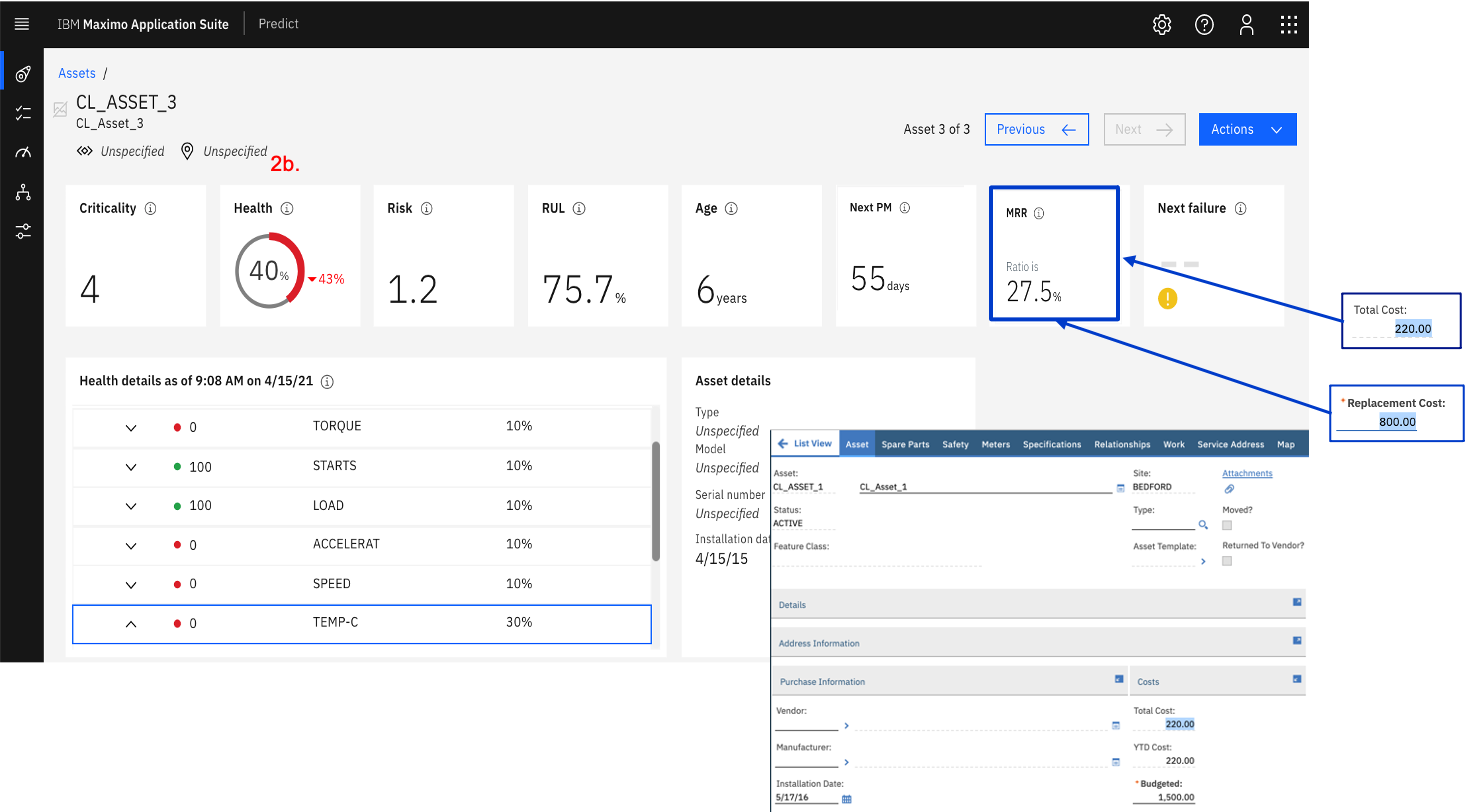1466x812 pixels.
Task: Toggle the Moved? checkbox
Action: click(1227, 525)
